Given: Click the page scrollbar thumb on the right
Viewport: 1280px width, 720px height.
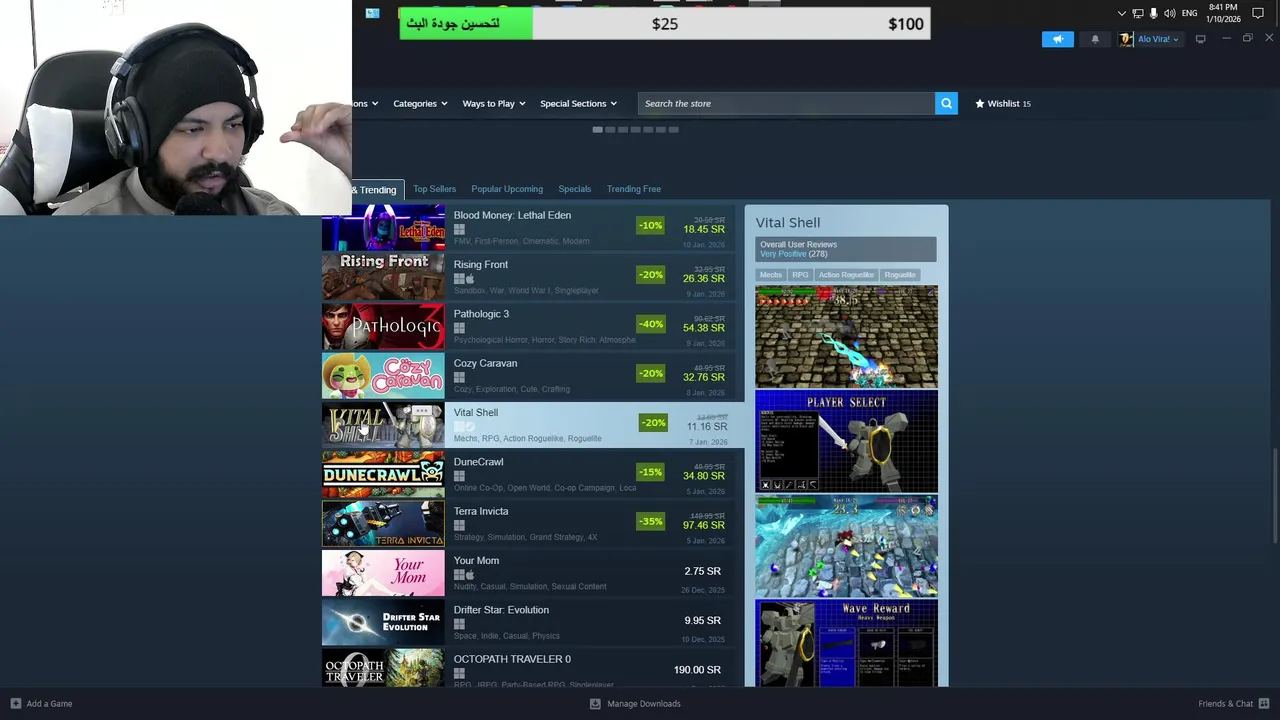Looking at the screenshot, I should click(x=1275, y=497).
